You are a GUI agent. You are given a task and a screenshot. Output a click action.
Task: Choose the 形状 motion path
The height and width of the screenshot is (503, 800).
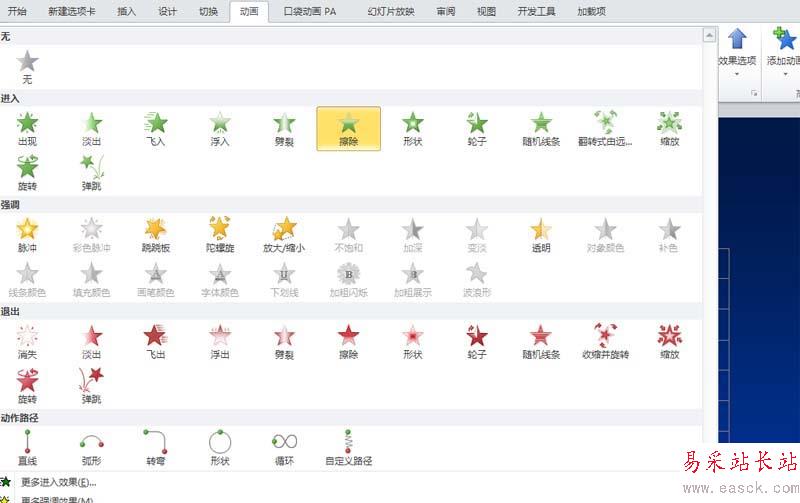(220, 448)
